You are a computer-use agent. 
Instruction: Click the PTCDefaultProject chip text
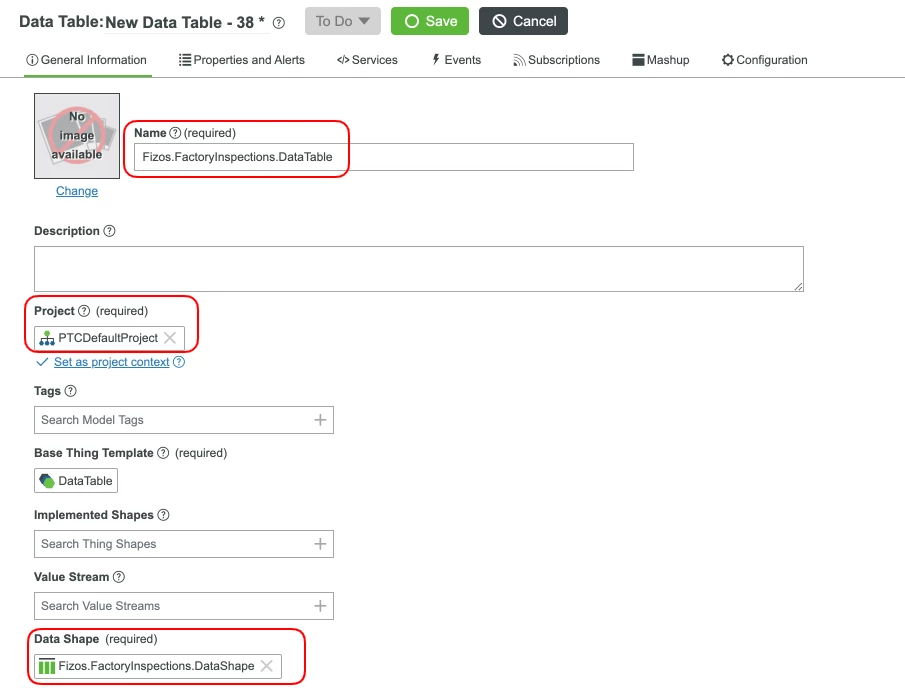click(108, 338)
